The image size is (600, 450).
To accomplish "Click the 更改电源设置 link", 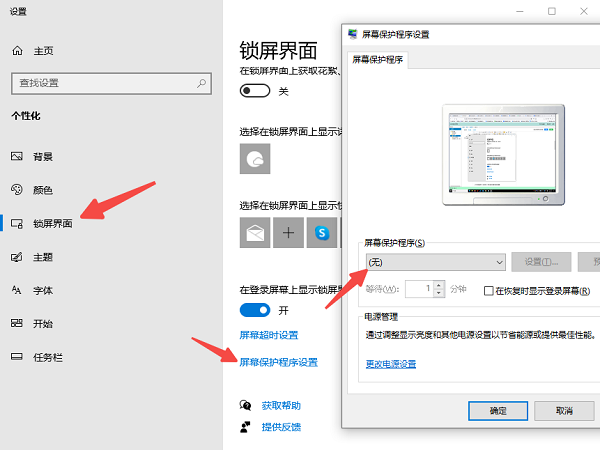I will (391, 364).
